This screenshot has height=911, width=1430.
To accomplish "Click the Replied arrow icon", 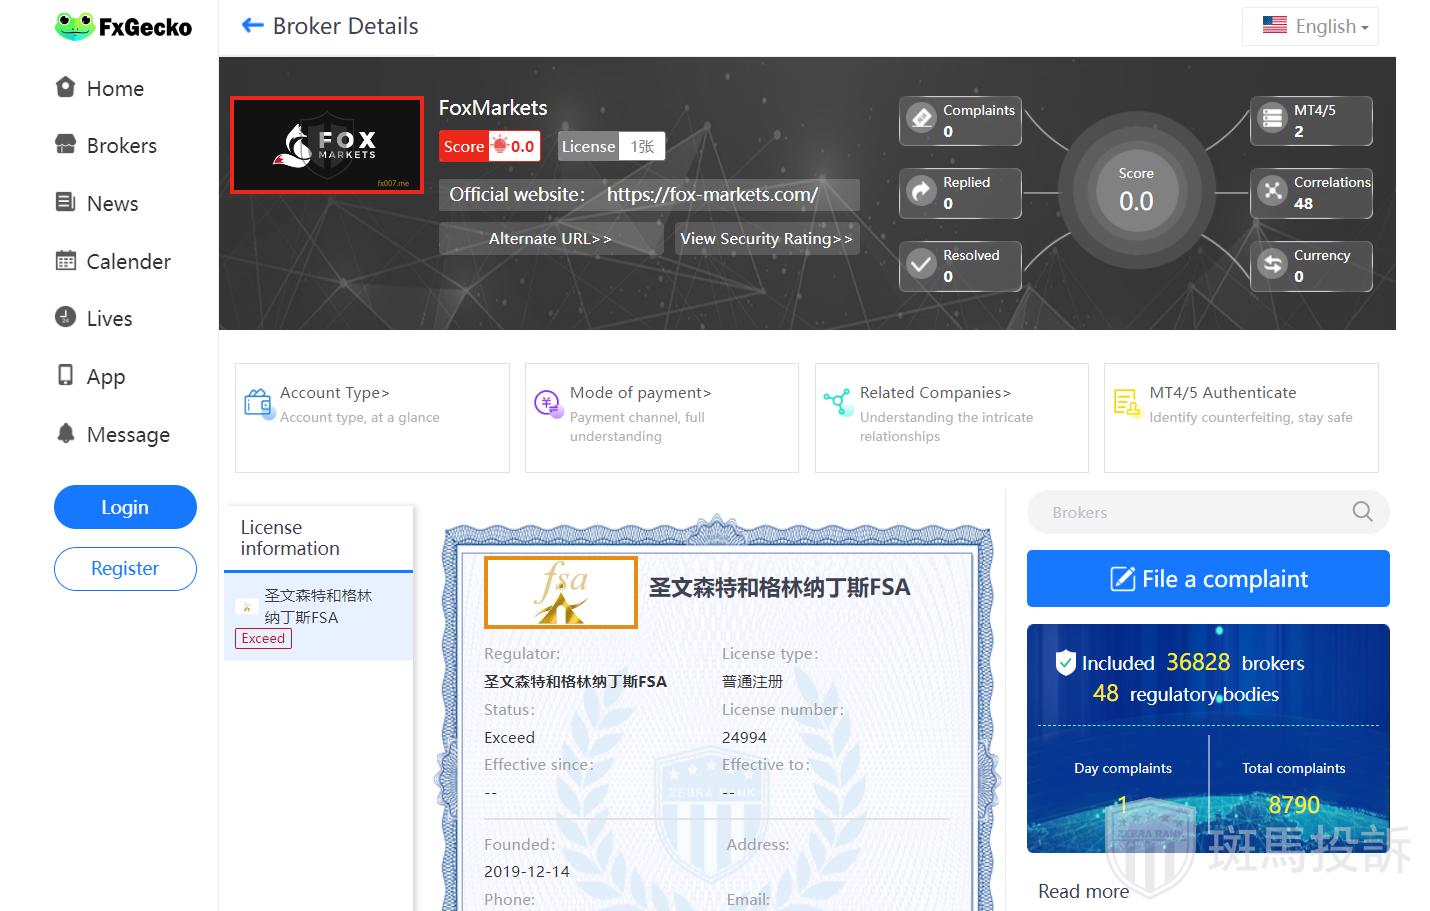I will (x=921, y=191).
